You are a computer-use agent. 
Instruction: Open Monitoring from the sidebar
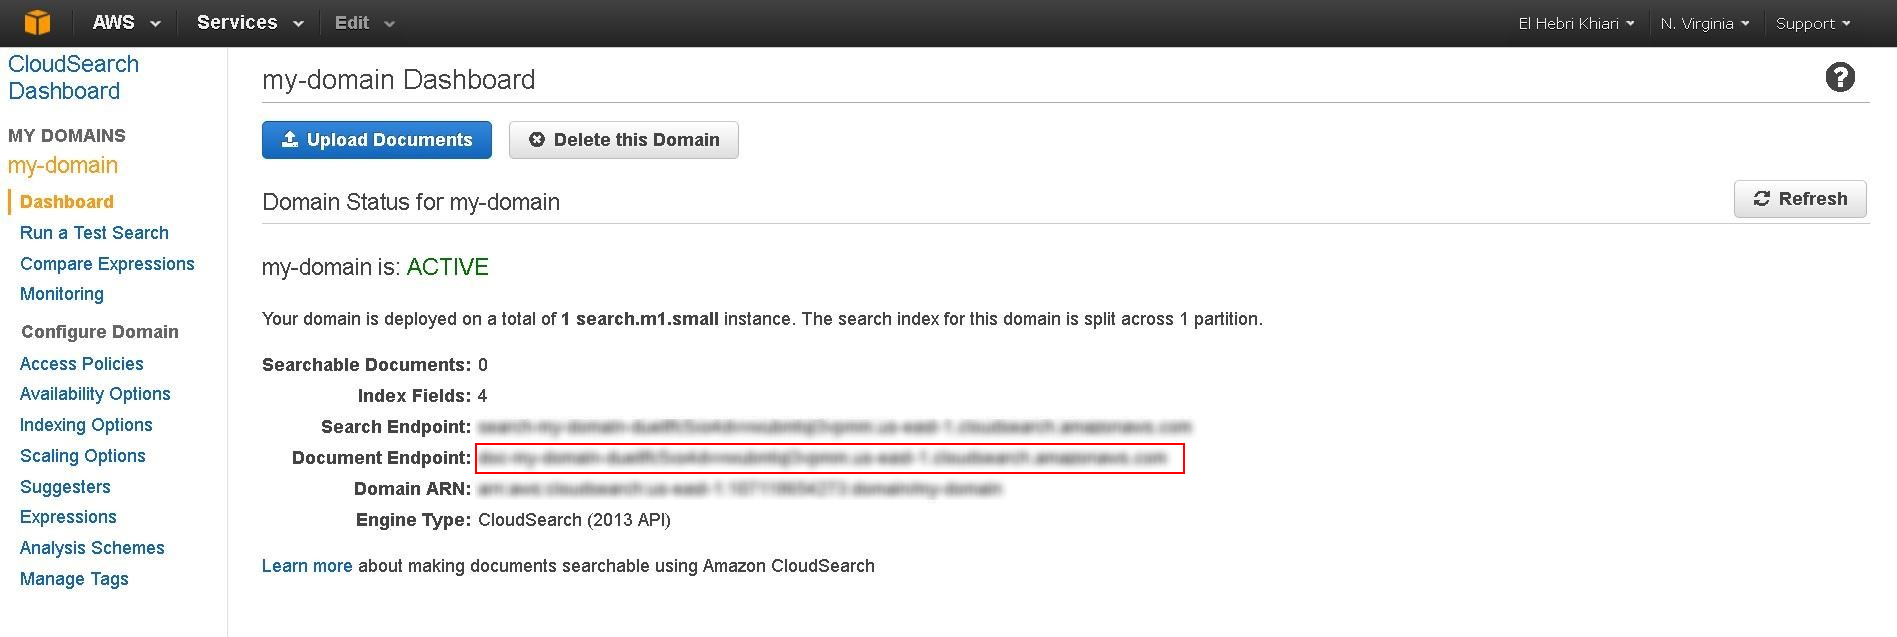pyautogui.click(x=61, y=294)
